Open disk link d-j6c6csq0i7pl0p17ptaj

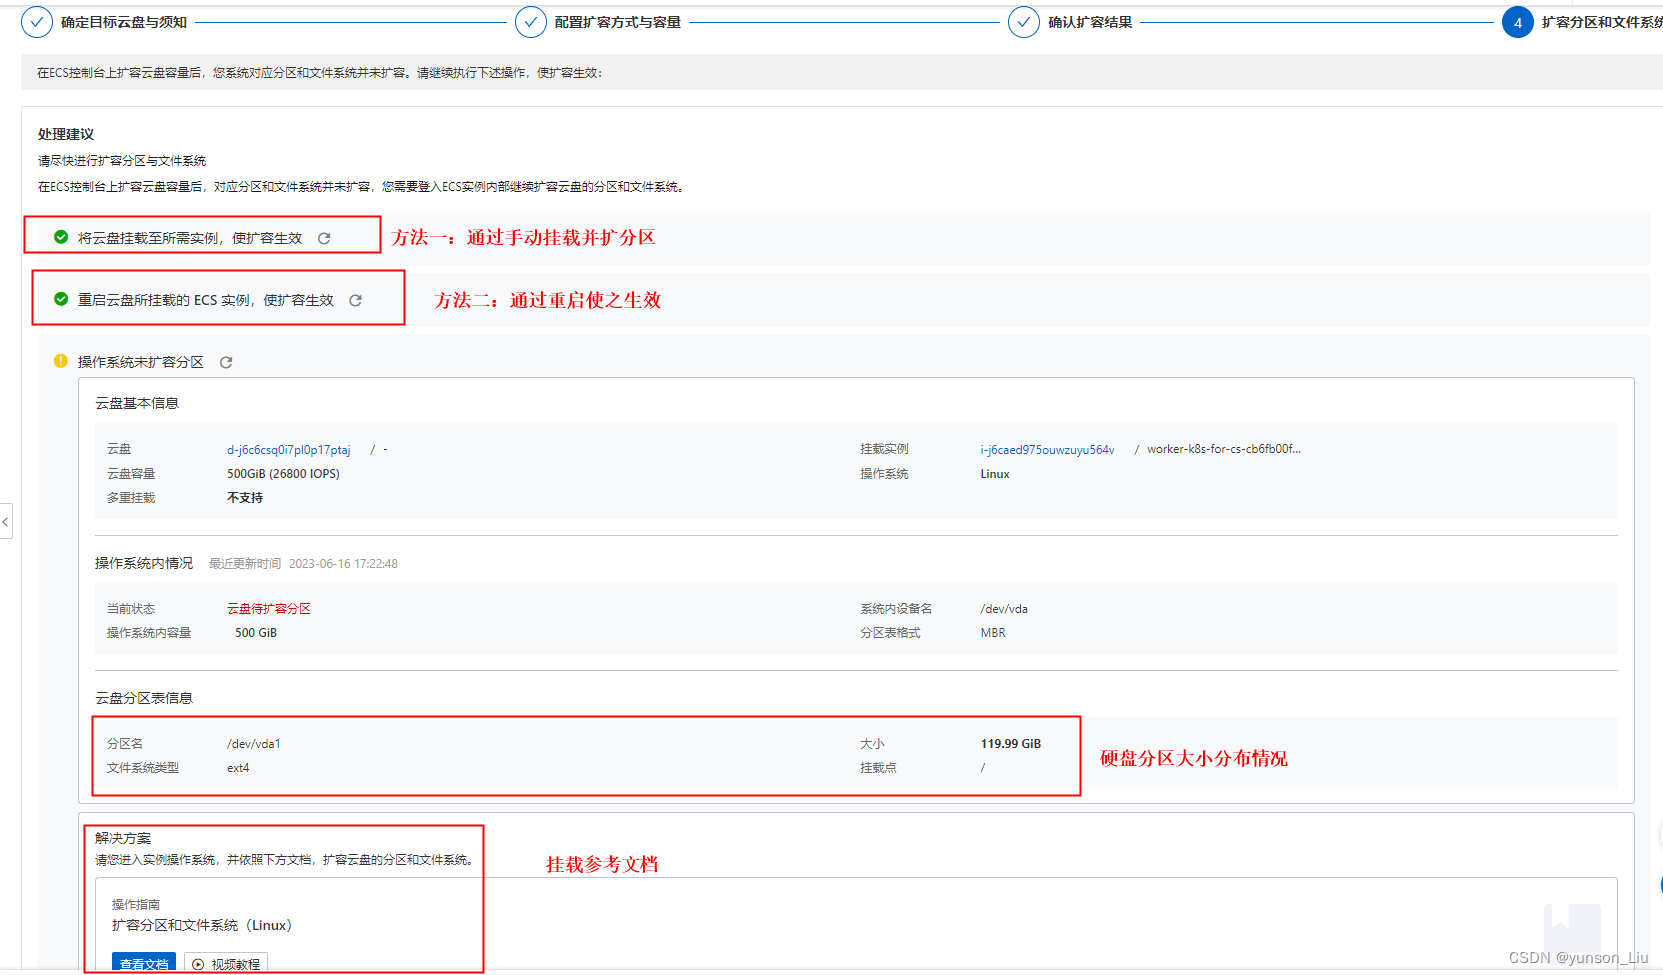coord(289,450)
